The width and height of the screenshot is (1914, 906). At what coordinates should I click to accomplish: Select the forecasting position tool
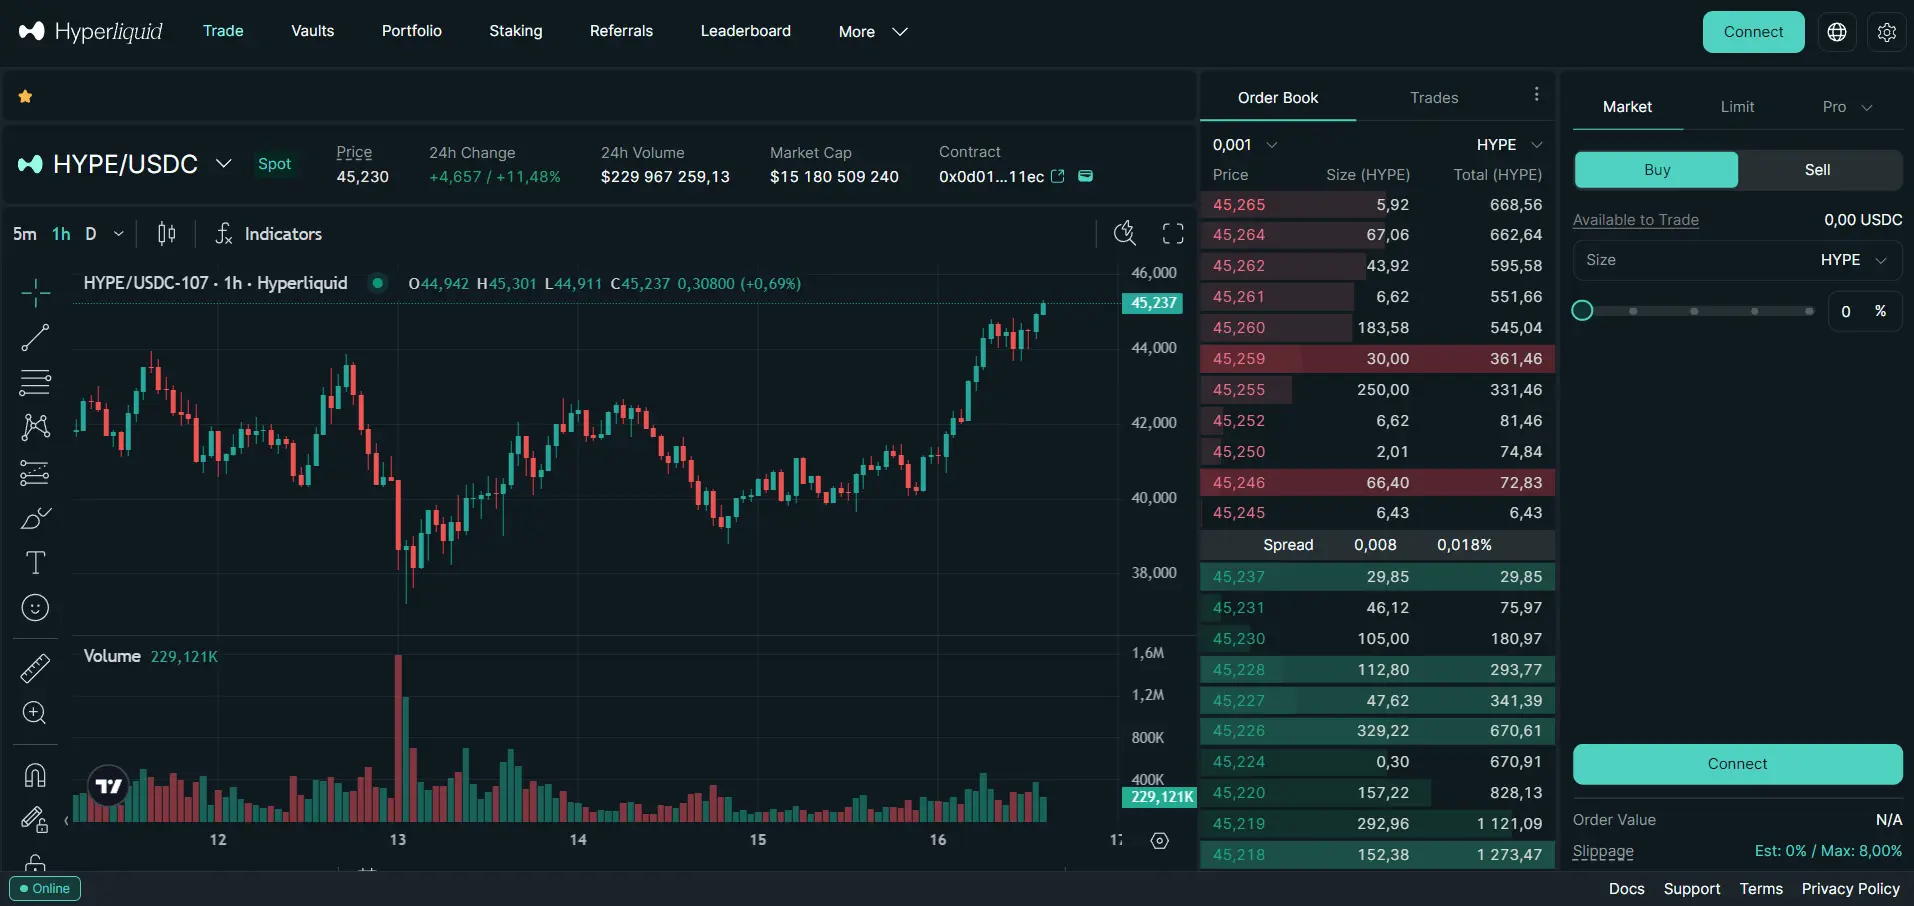pyautogui.click(x=35, y=472)
